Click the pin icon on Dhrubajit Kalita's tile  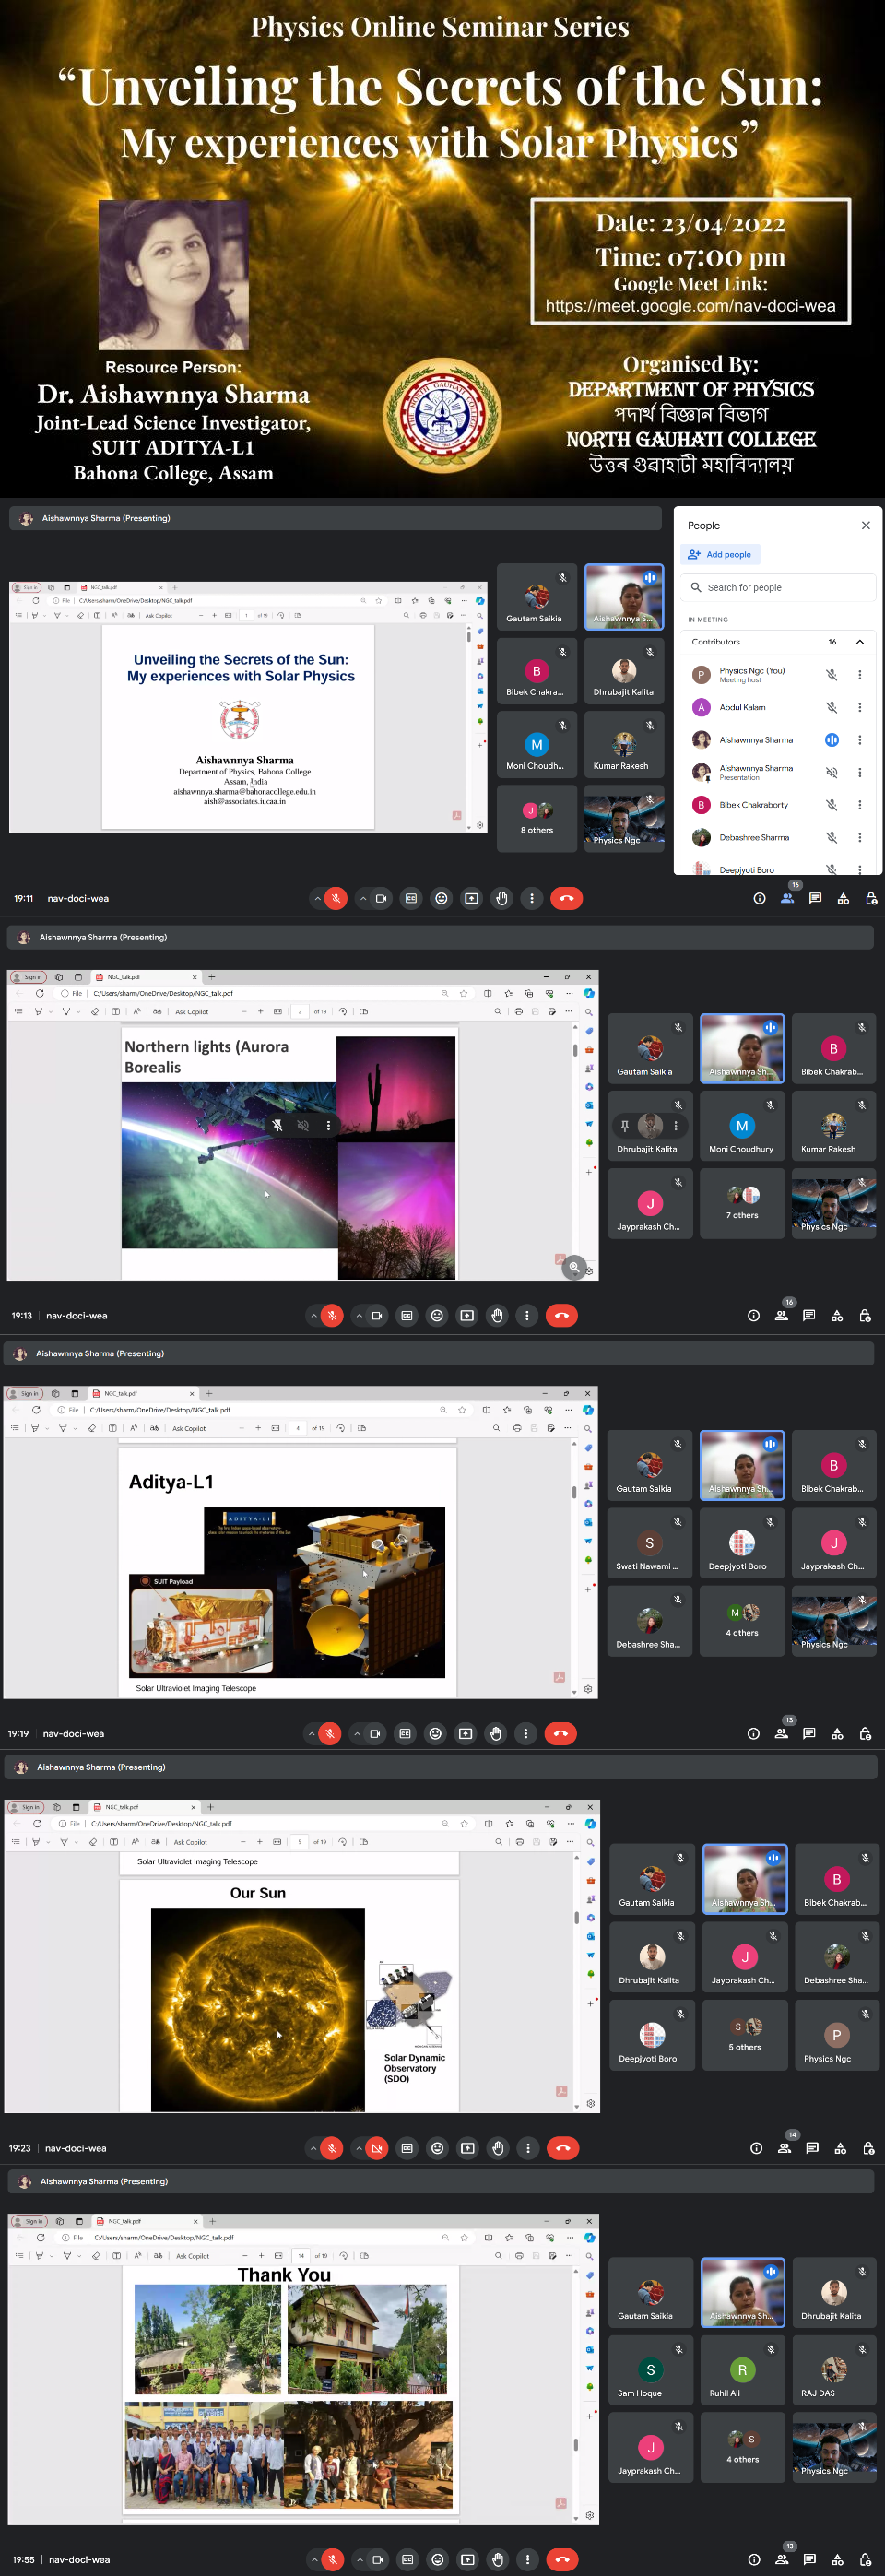tap(625, 1125)
